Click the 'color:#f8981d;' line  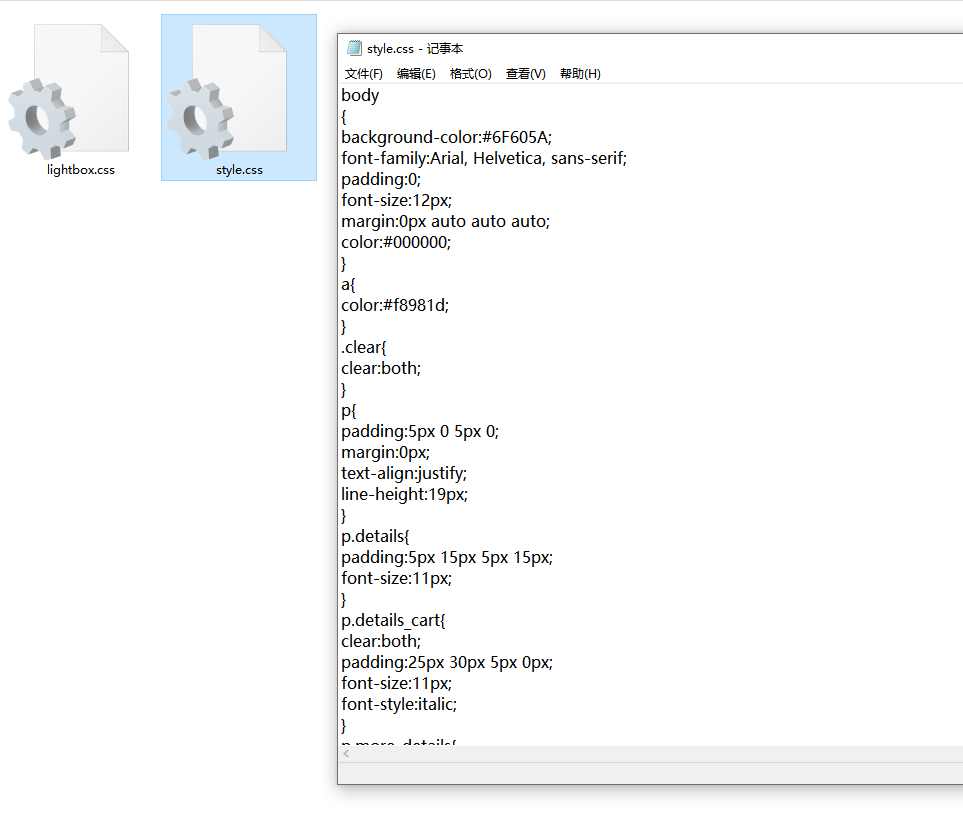(395, 305)
